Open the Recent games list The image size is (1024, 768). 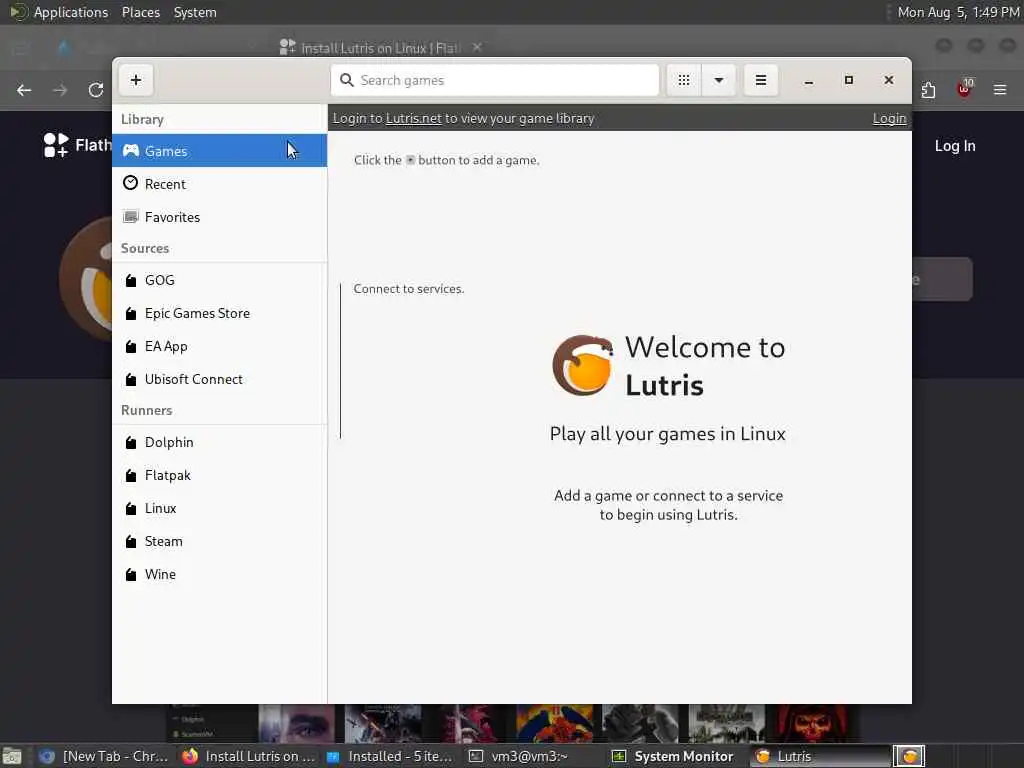(x=219, y=184)
